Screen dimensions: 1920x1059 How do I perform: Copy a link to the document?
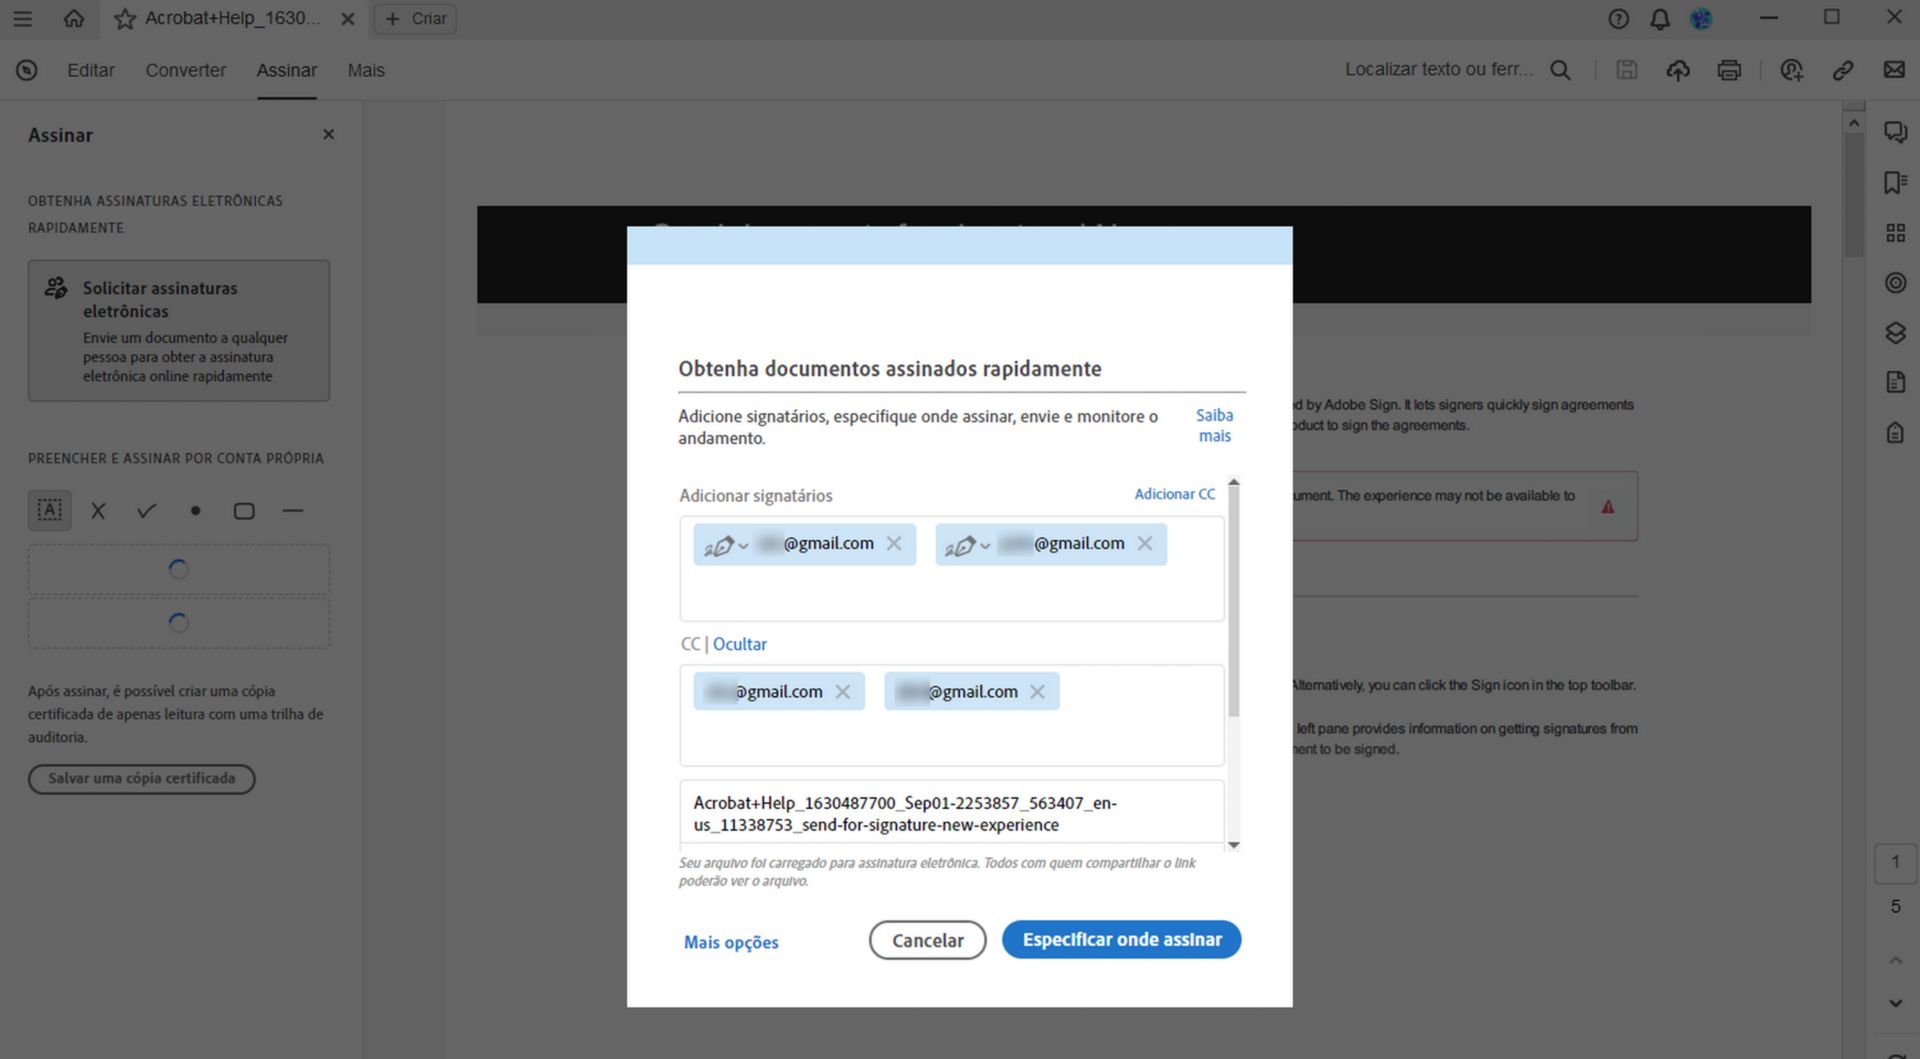(x=1843, y=70)
